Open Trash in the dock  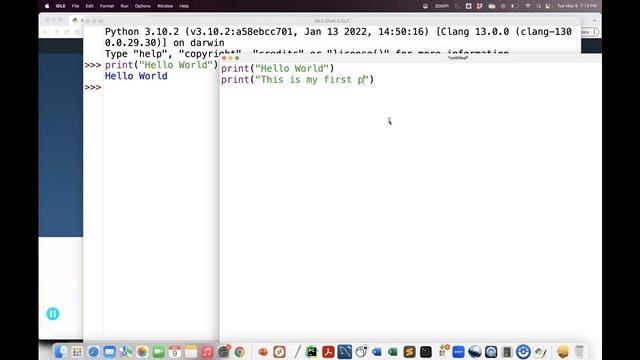[579, 351]
